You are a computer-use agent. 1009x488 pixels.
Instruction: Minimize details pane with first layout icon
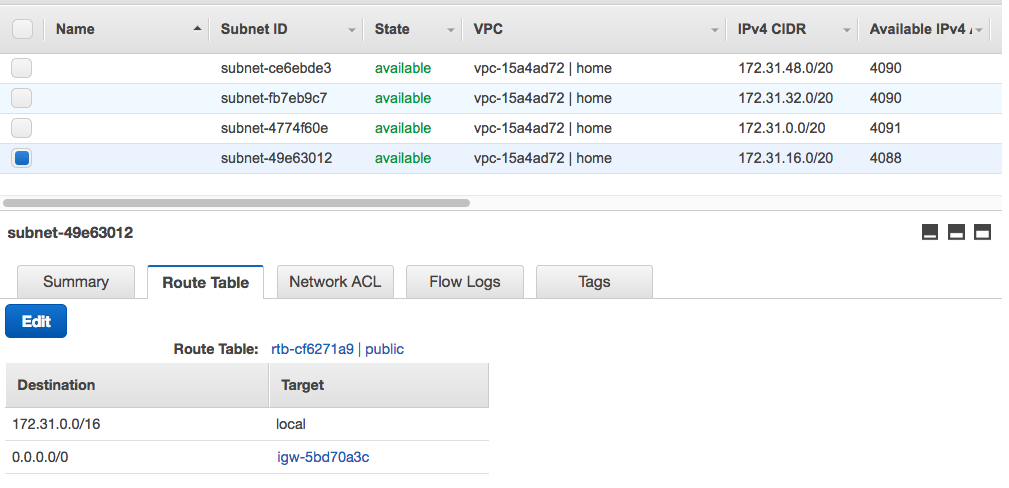pyautogui.click(x=930, y=233)
